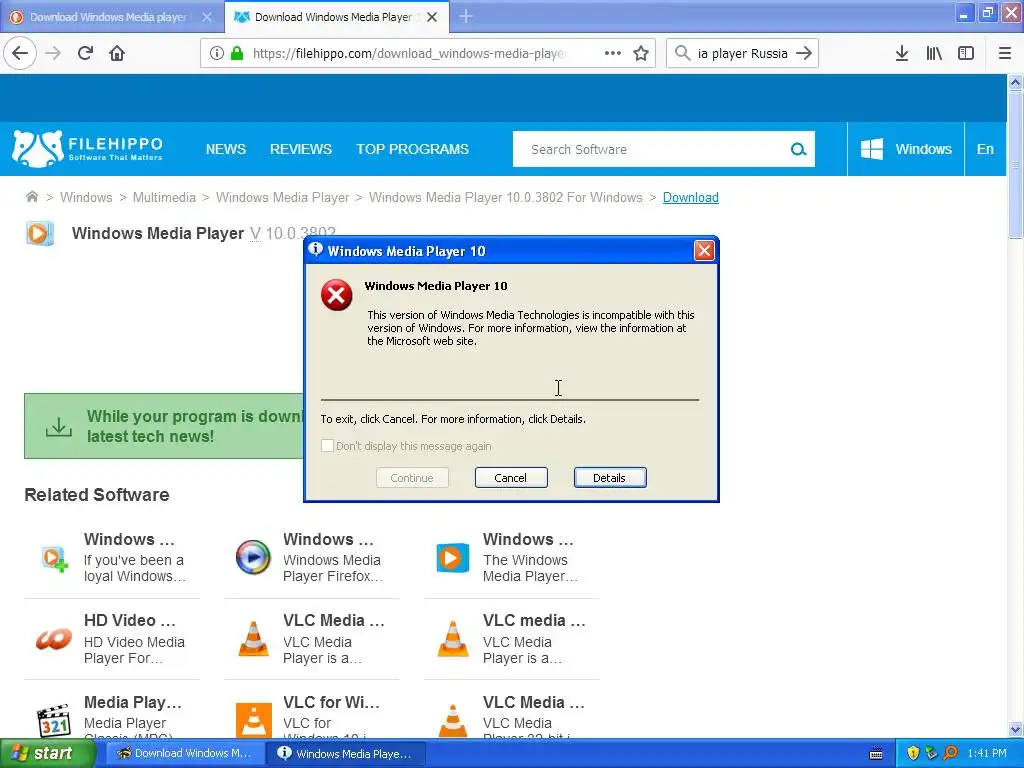Click the browser search box
Screen dimensions: 1024x768
pyautogui.click(x=742, y=53)
